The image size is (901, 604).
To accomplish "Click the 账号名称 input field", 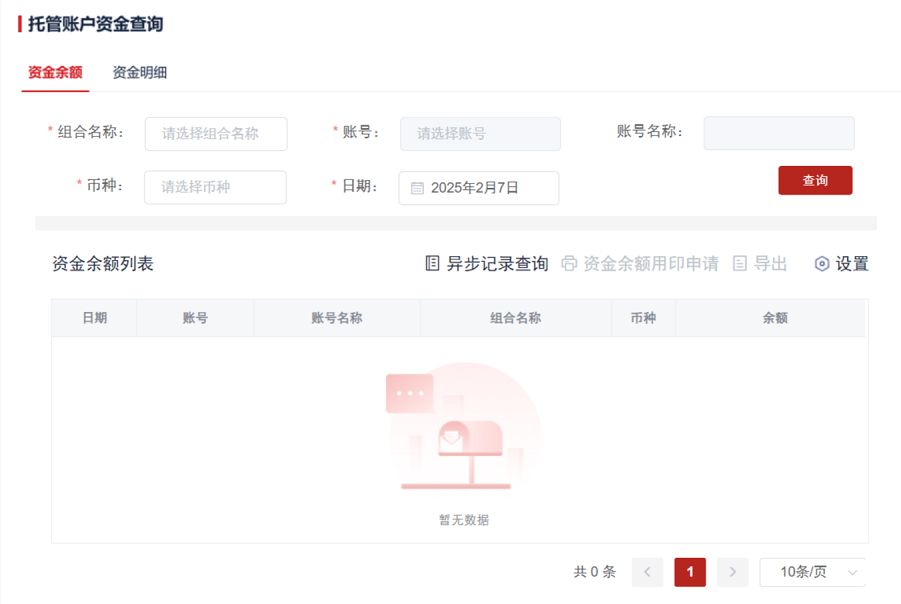I will coord(779,133).
